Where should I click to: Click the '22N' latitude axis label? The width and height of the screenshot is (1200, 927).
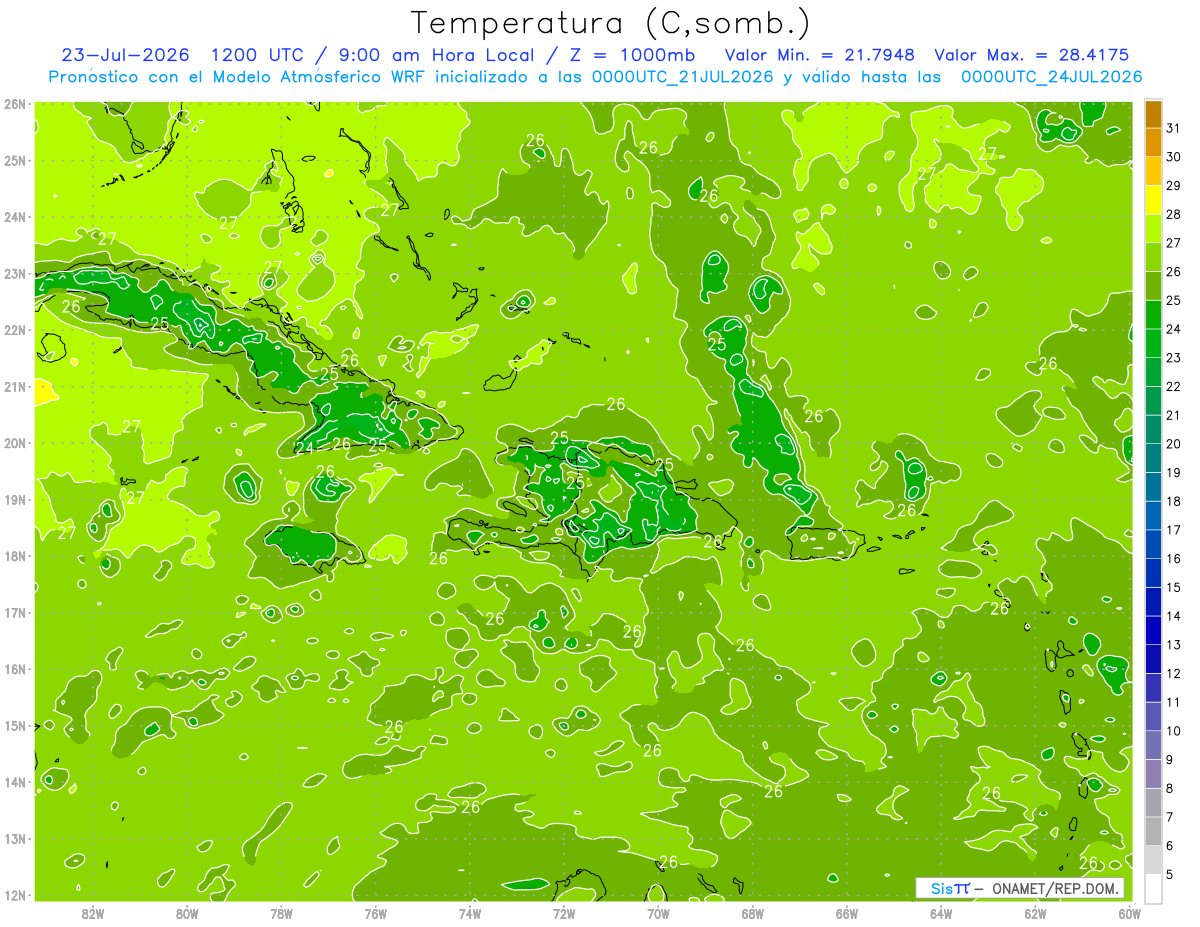tap(14, 330)
